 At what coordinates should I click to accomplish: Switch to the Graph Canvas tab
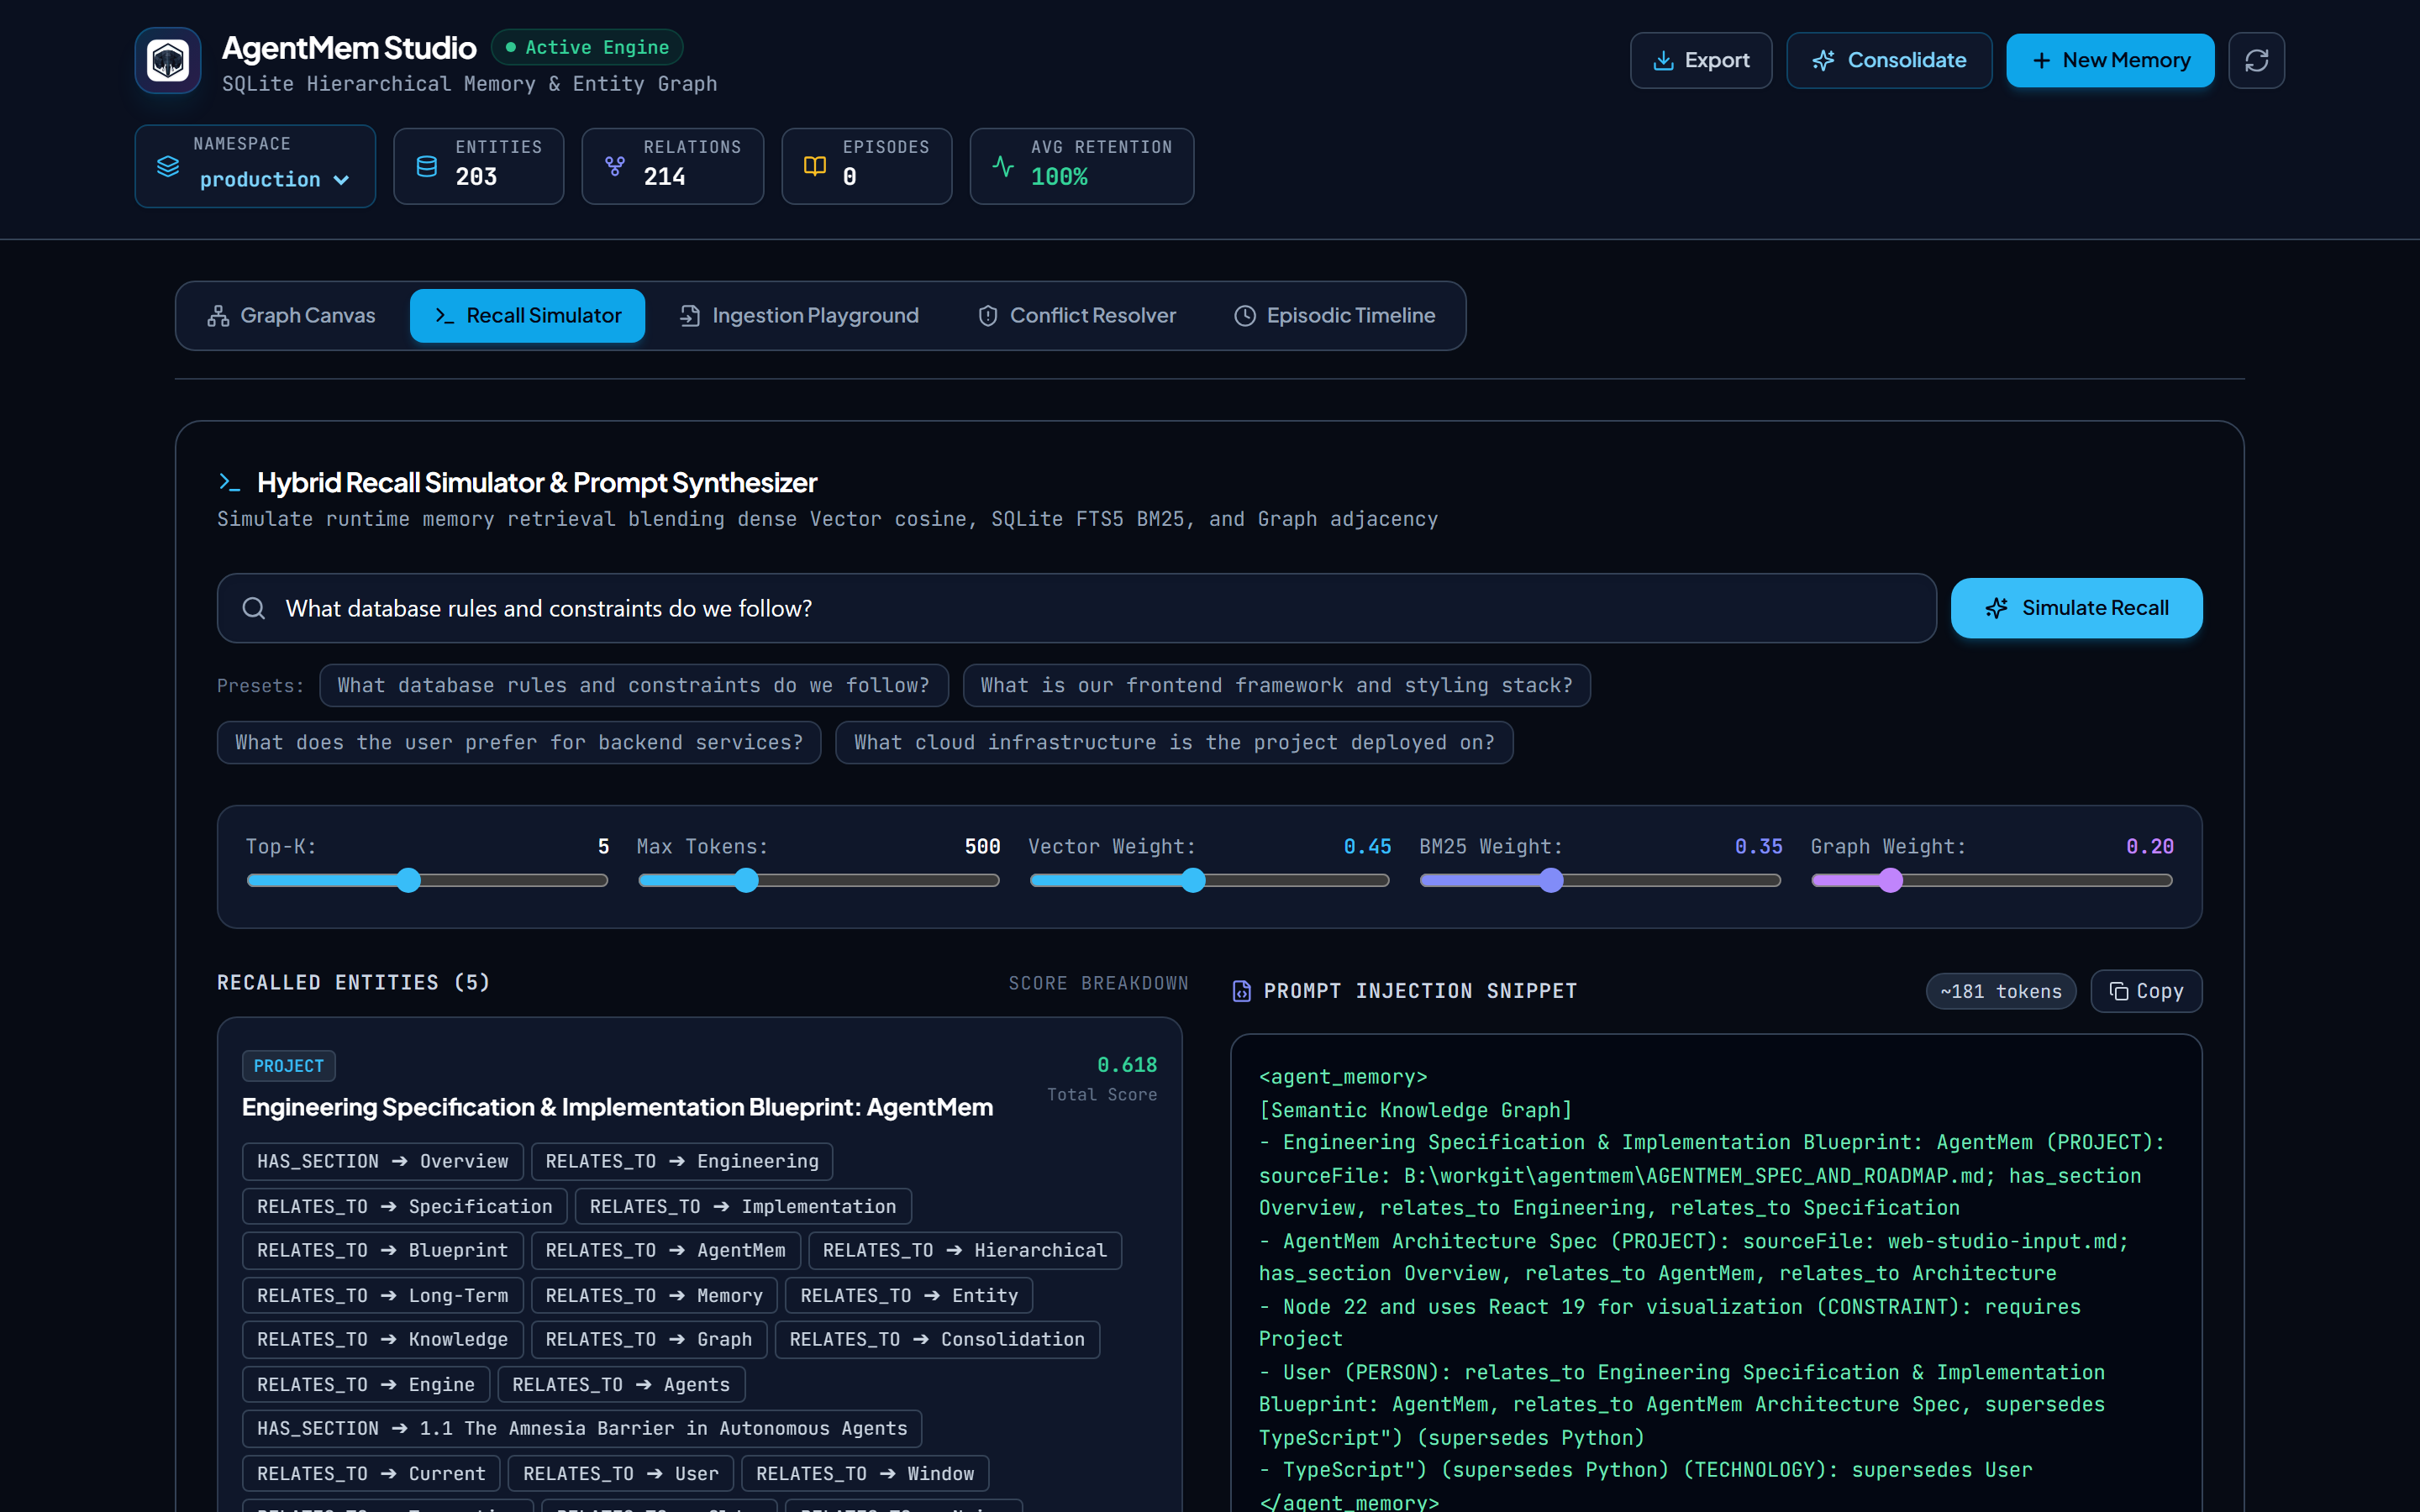click(x=292, y=315)
